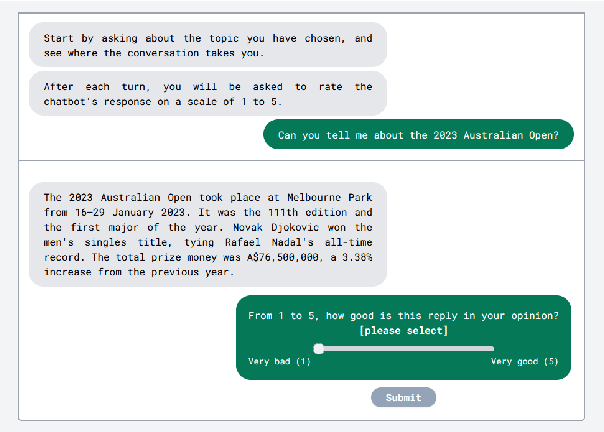Click the 'Very bad (1)' label
This screenshot has height=432, width=604.
(x=279, y=361)
